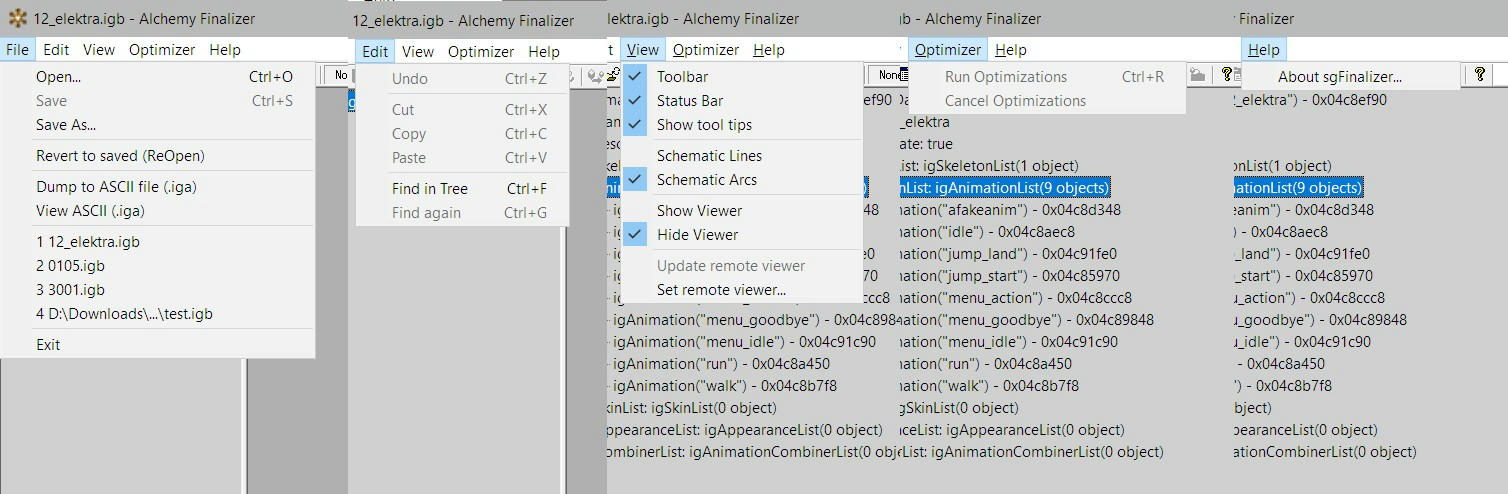Screen dimensions: 1508x494
Task: Click 'gSkinList(0 object)' row under Optimizer panel
Action: [x=960, y=408]
